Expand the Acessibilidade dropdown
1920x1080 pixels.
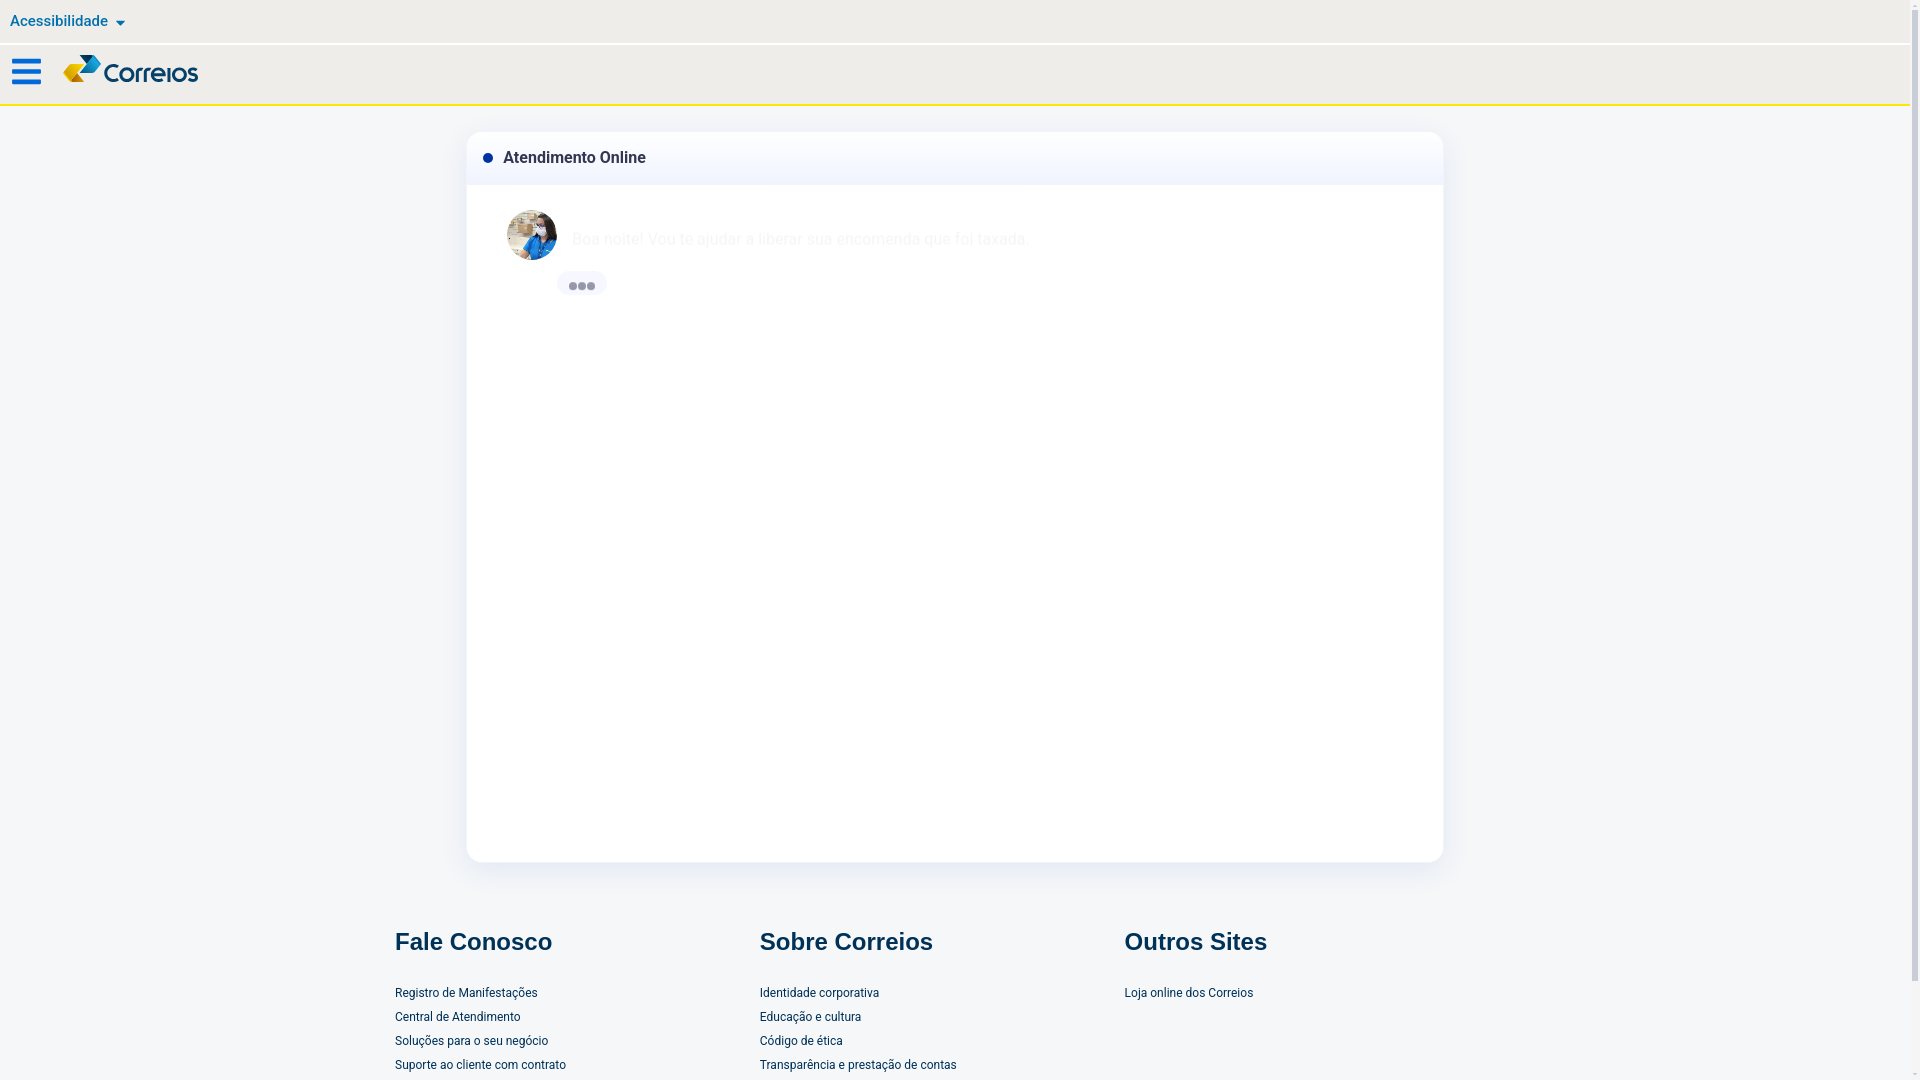coord(67,21)
